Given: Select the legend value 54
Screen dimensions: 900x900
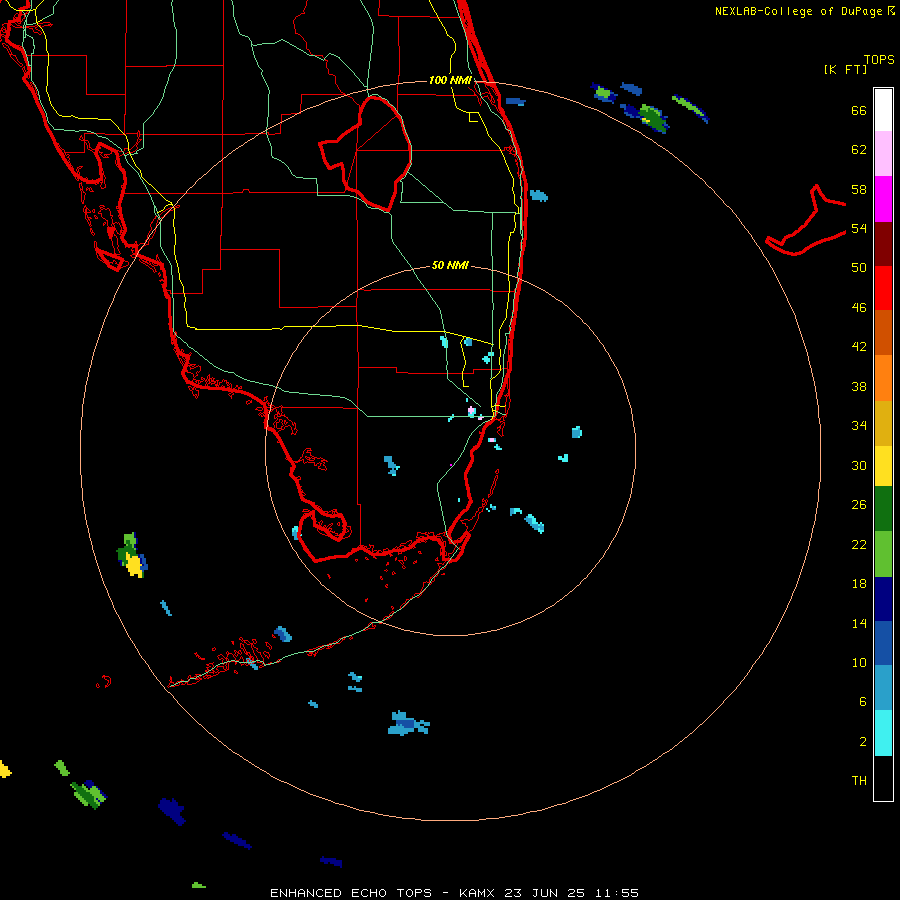Looking at the screenshot, I should [859, 228].
